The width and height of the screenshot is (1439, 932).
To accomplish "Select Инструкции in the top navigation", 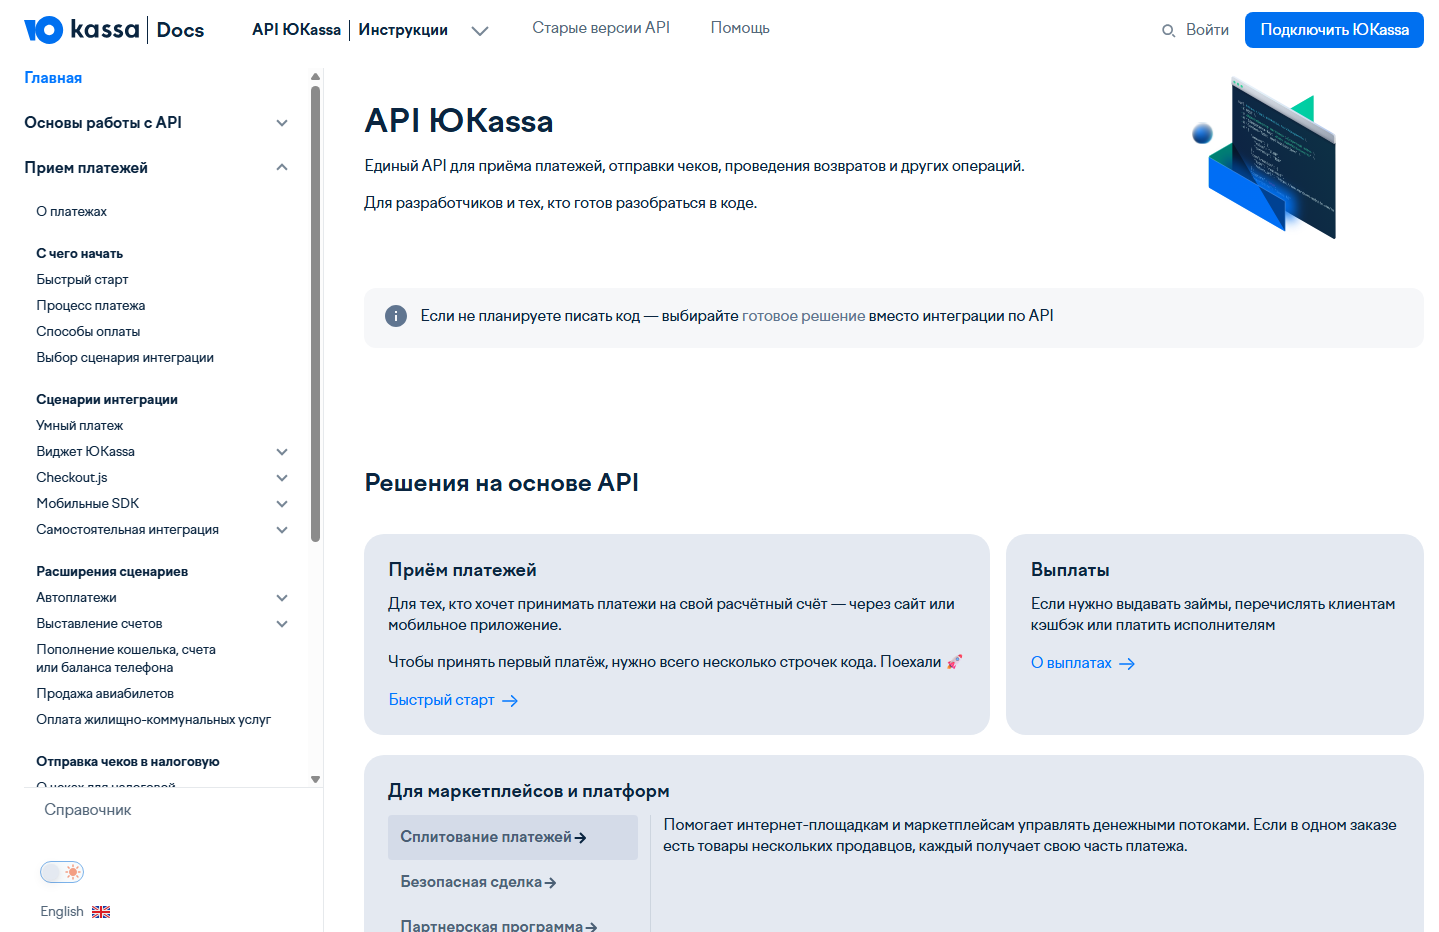I will [x=403, y=30].
